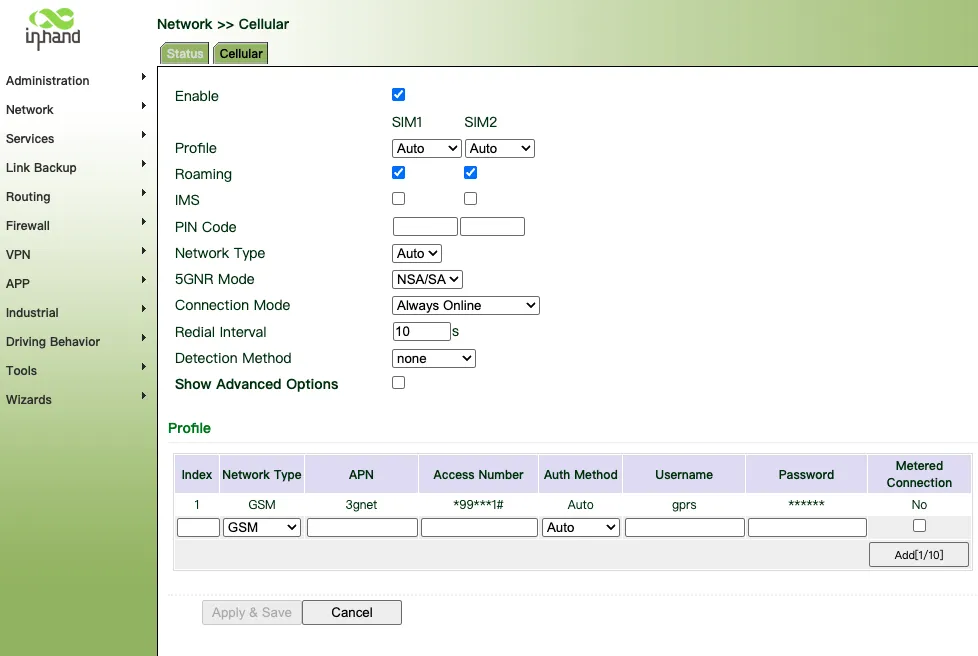Image resolution: width=978 pixels, height=656 pixels.
Task: Open the profile GSM network type dropdown
Action: 262,528
